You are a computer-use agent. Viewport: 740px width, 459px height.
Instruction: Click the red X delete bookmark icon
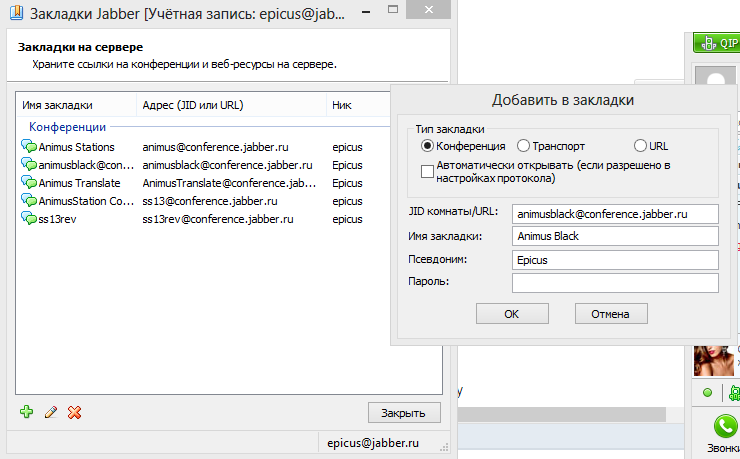click(x=75, y=412)
